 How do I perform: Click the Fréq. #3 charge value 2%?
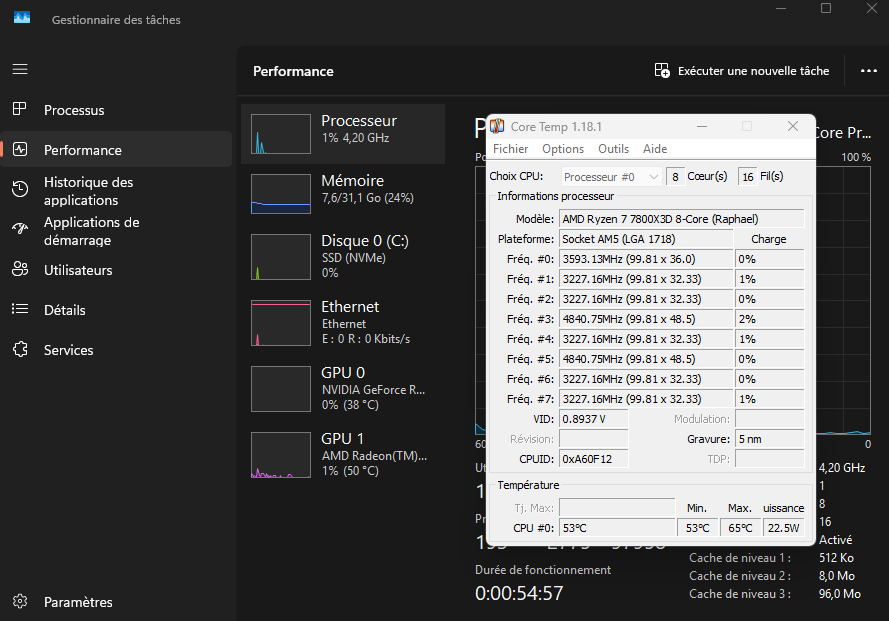[769, 319]
